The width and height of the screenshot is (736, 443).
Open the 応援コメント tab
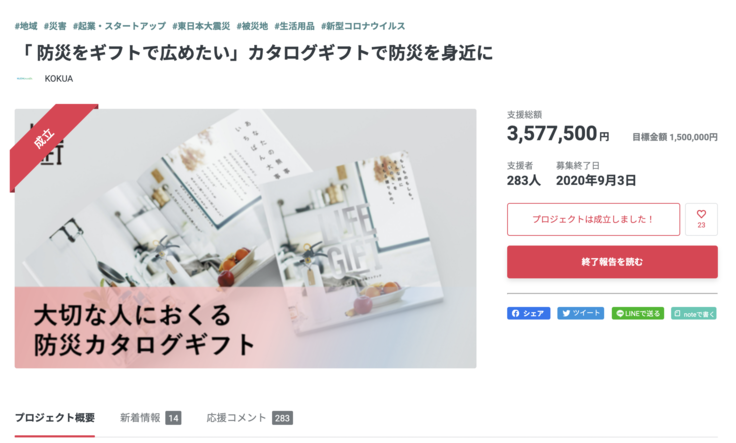tap(236, 418)
